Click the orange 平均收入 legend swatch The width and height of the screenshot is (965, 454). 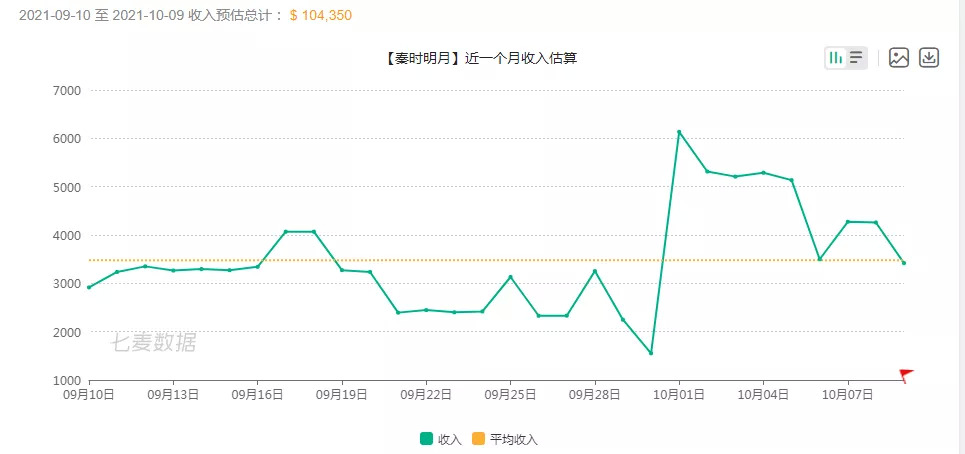(x=479, y=439)
